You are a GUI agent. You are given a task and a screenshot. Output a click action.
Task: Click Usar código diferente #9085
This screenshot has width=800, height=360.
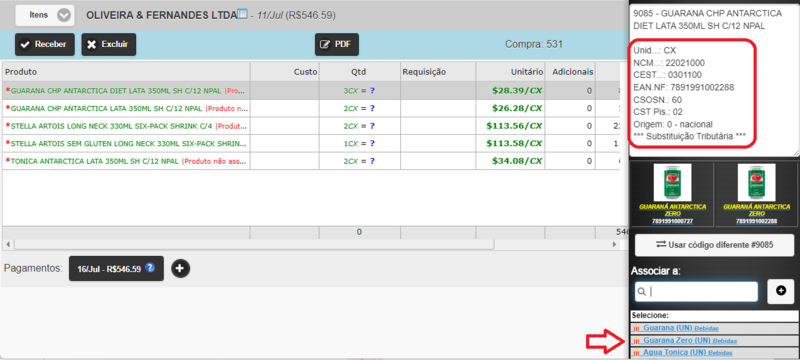(714, 245)
